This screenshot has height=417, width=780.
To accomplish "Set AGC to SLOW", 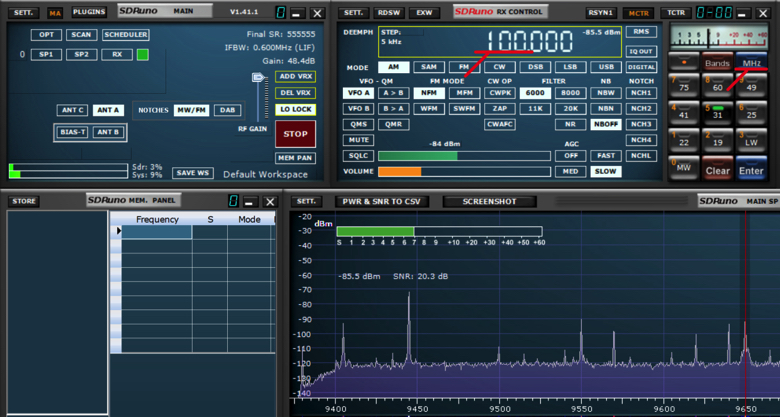I will (605, 171).
